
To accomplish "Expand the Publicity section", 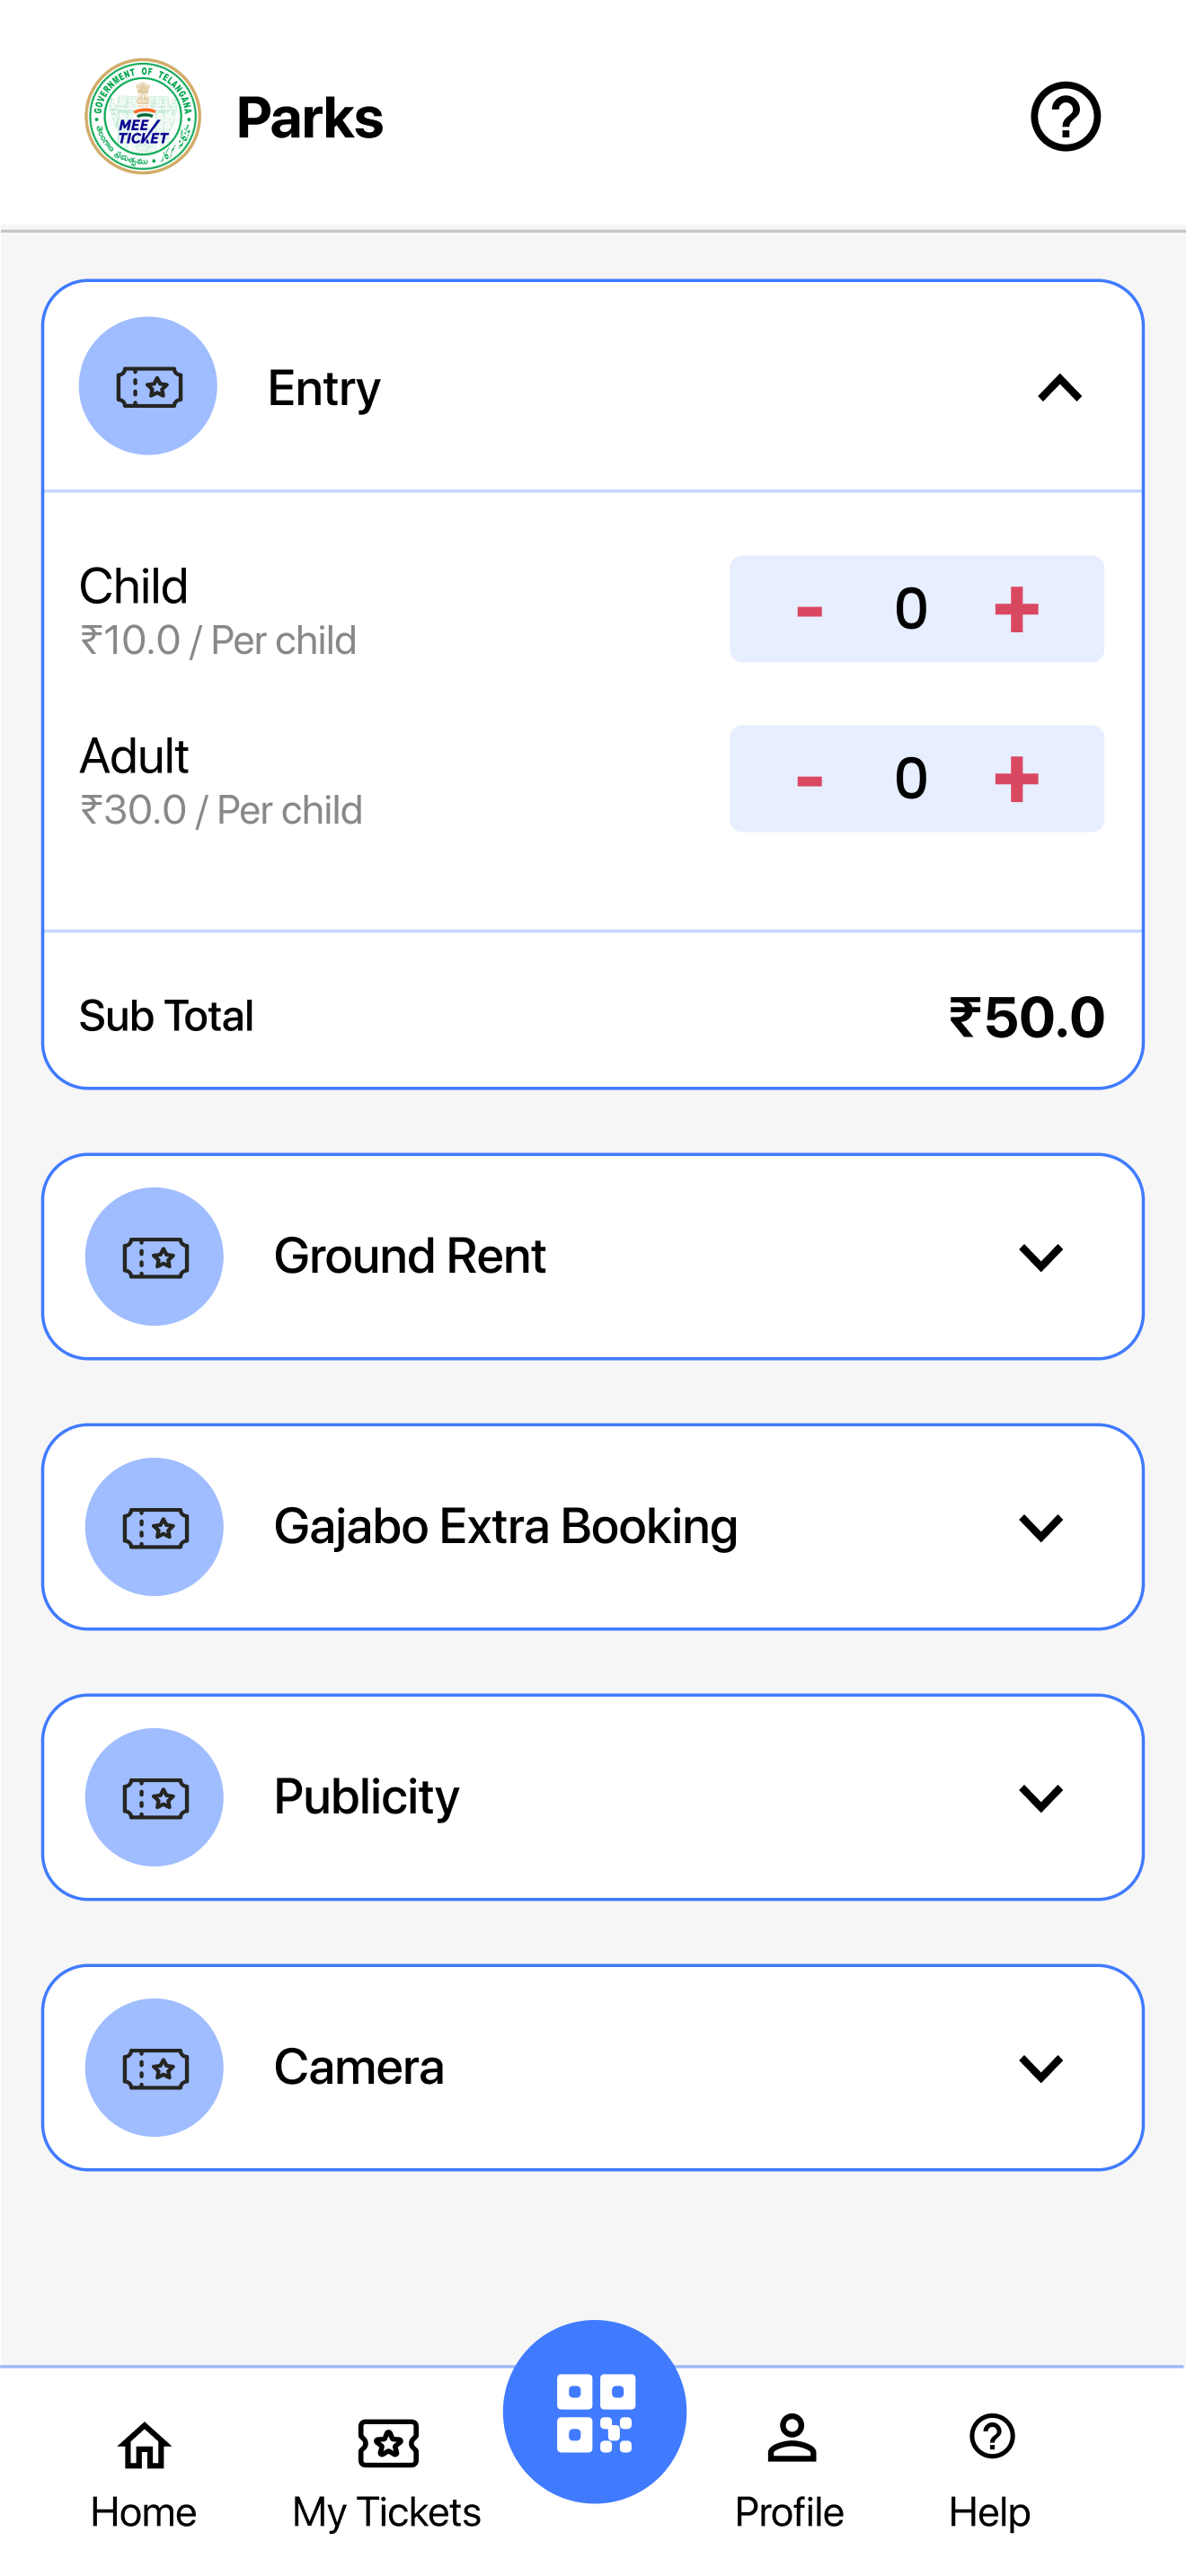I will tap(1040, 1797).
